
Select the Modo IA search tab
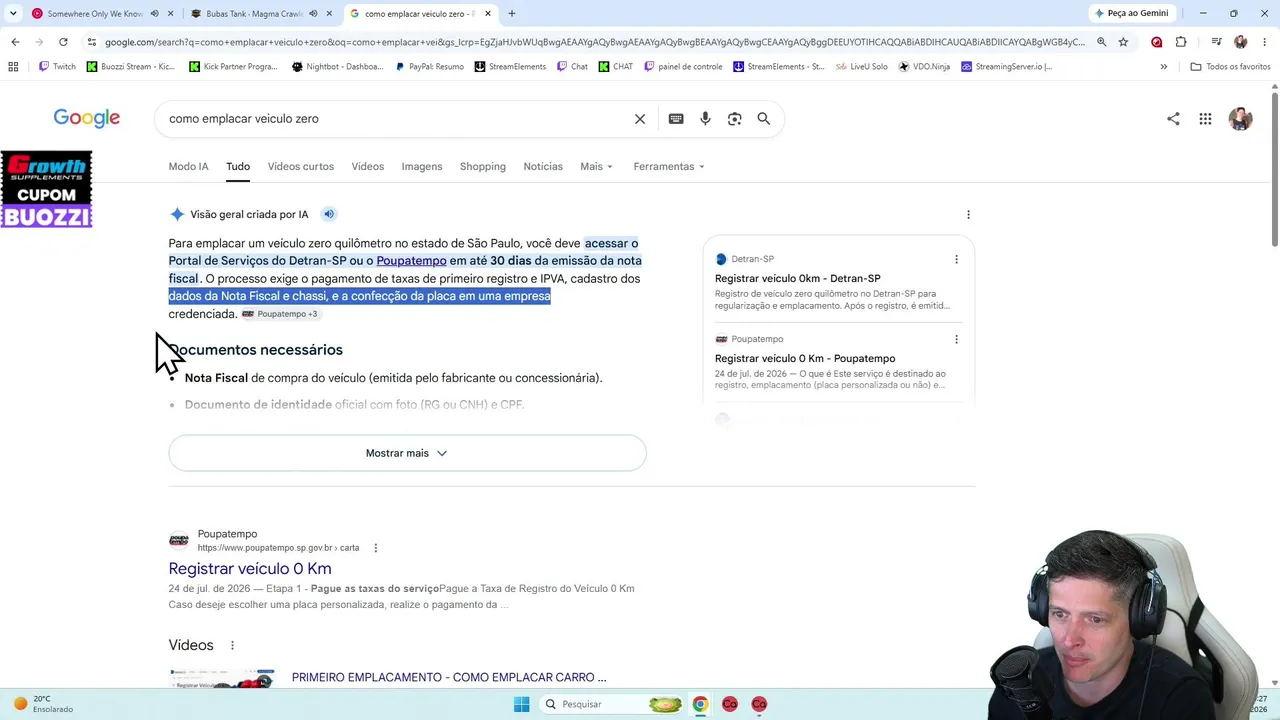click(188, 167)
